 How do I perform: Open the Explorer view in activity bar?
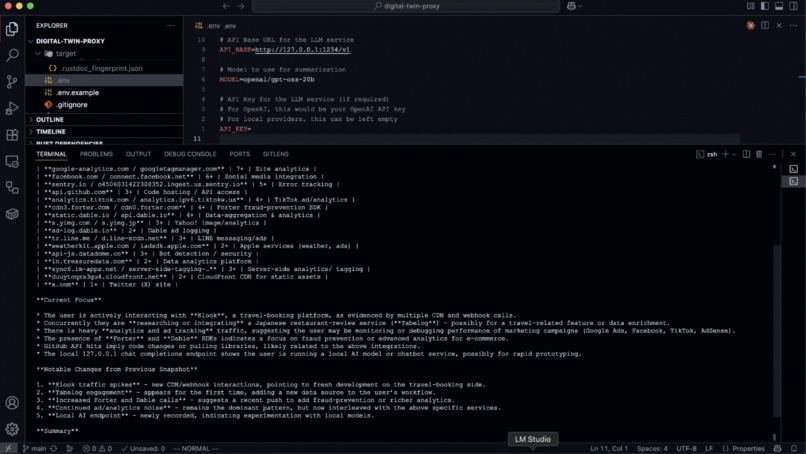pos(12,29)
